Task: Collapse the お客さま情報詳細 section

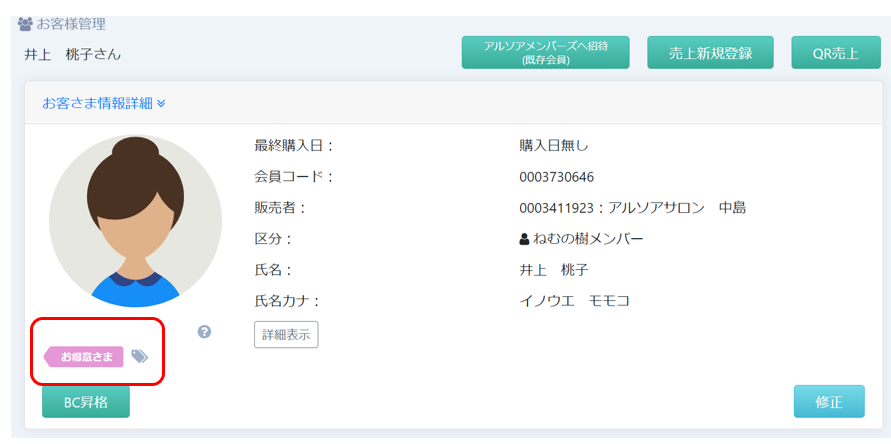Action: coord(103,102)
